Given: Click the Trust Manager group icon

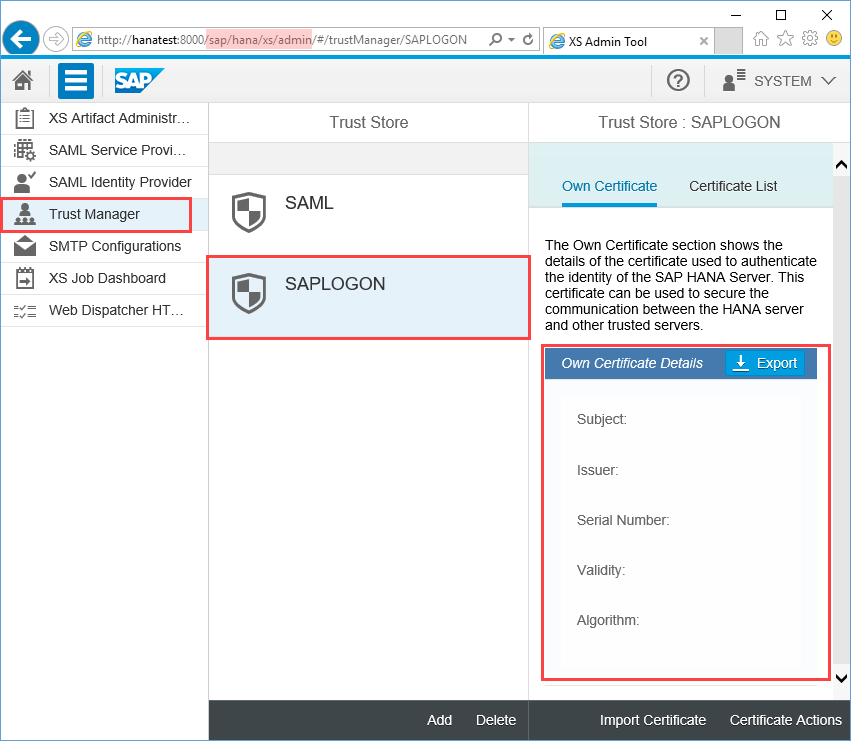Looking at the screenshot, I should [24, 214].
